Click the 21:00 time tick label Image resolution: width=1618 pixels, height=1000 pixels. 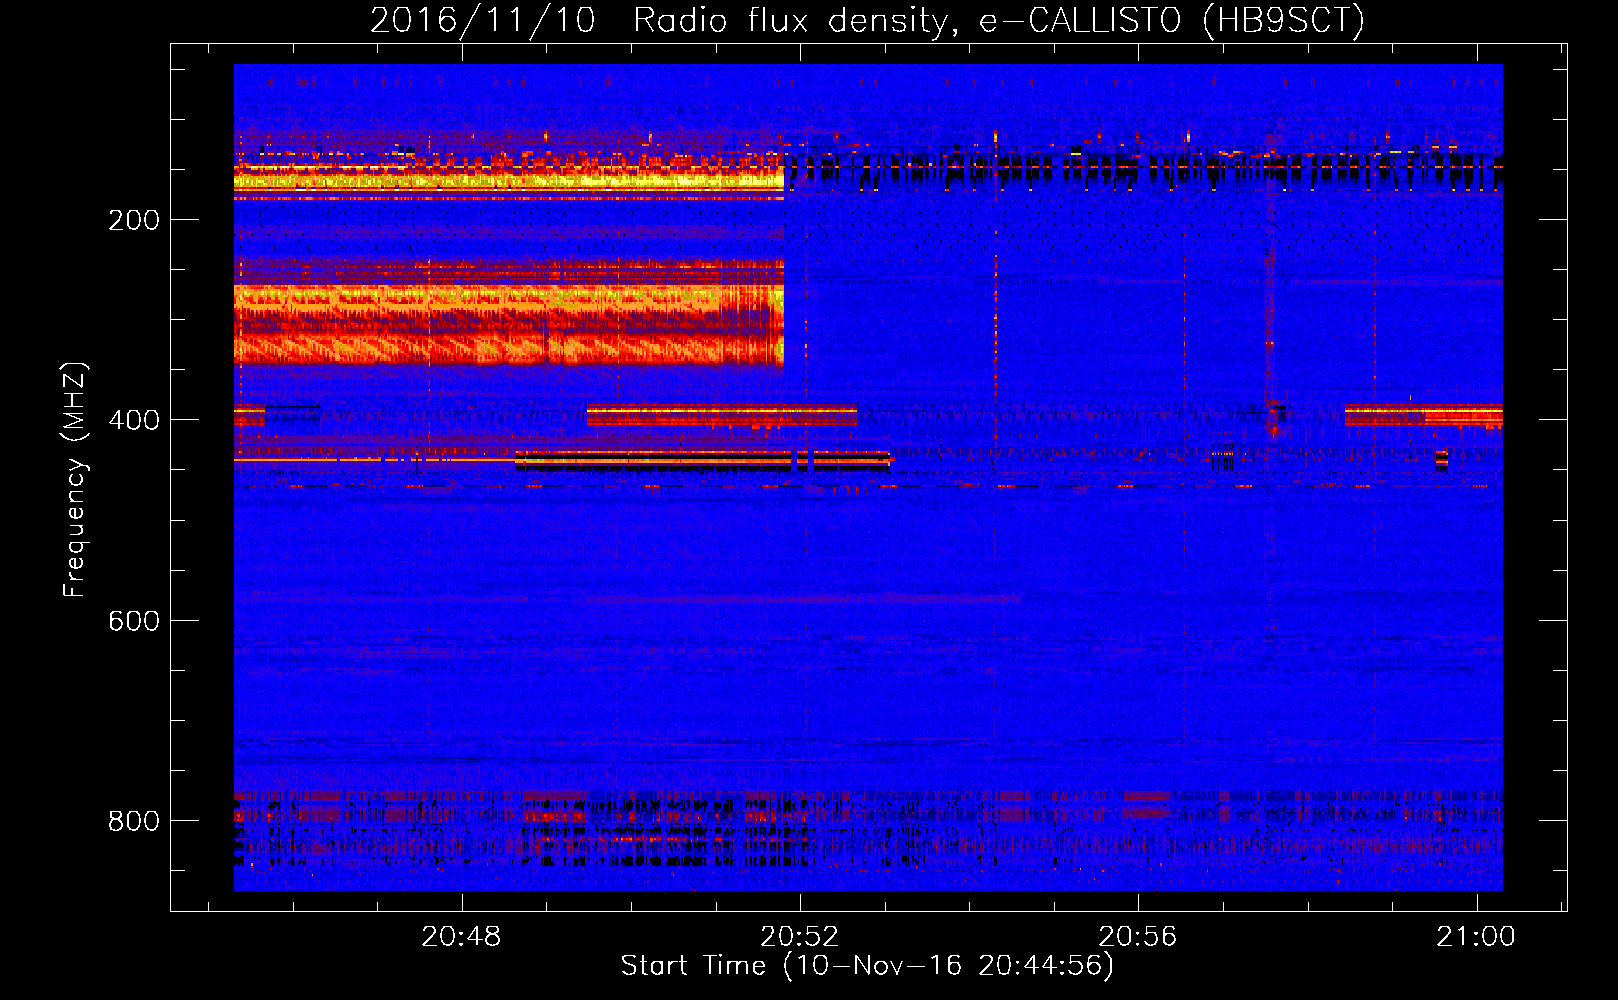tap(1476, 937)
